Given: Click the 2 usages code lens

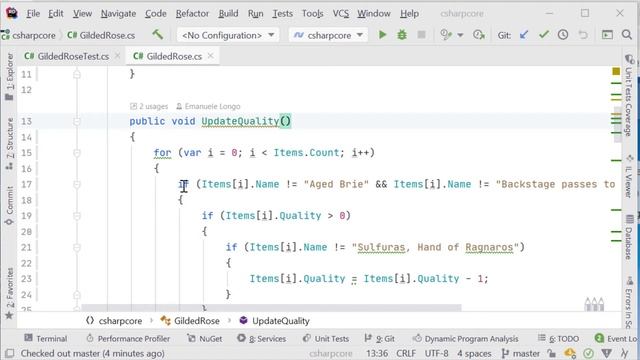Looking at the screenshot, I should click(149, 106).
